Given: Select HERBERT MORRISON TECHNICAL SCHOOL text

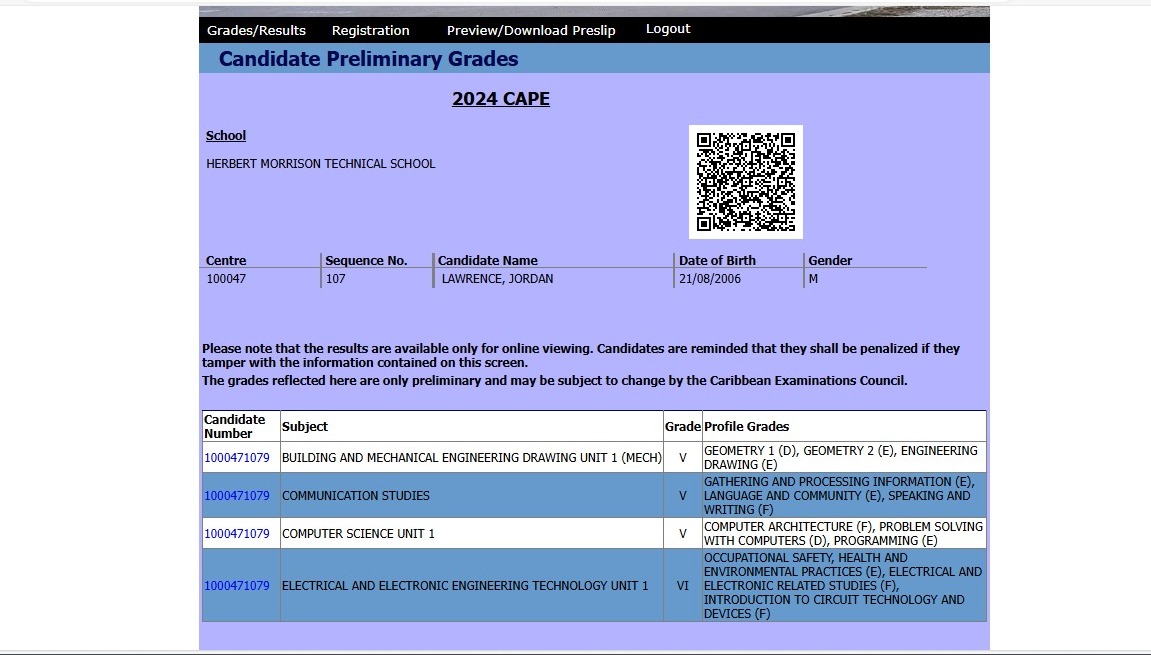Looking at the screenshot, I should [x=321, y=164].
